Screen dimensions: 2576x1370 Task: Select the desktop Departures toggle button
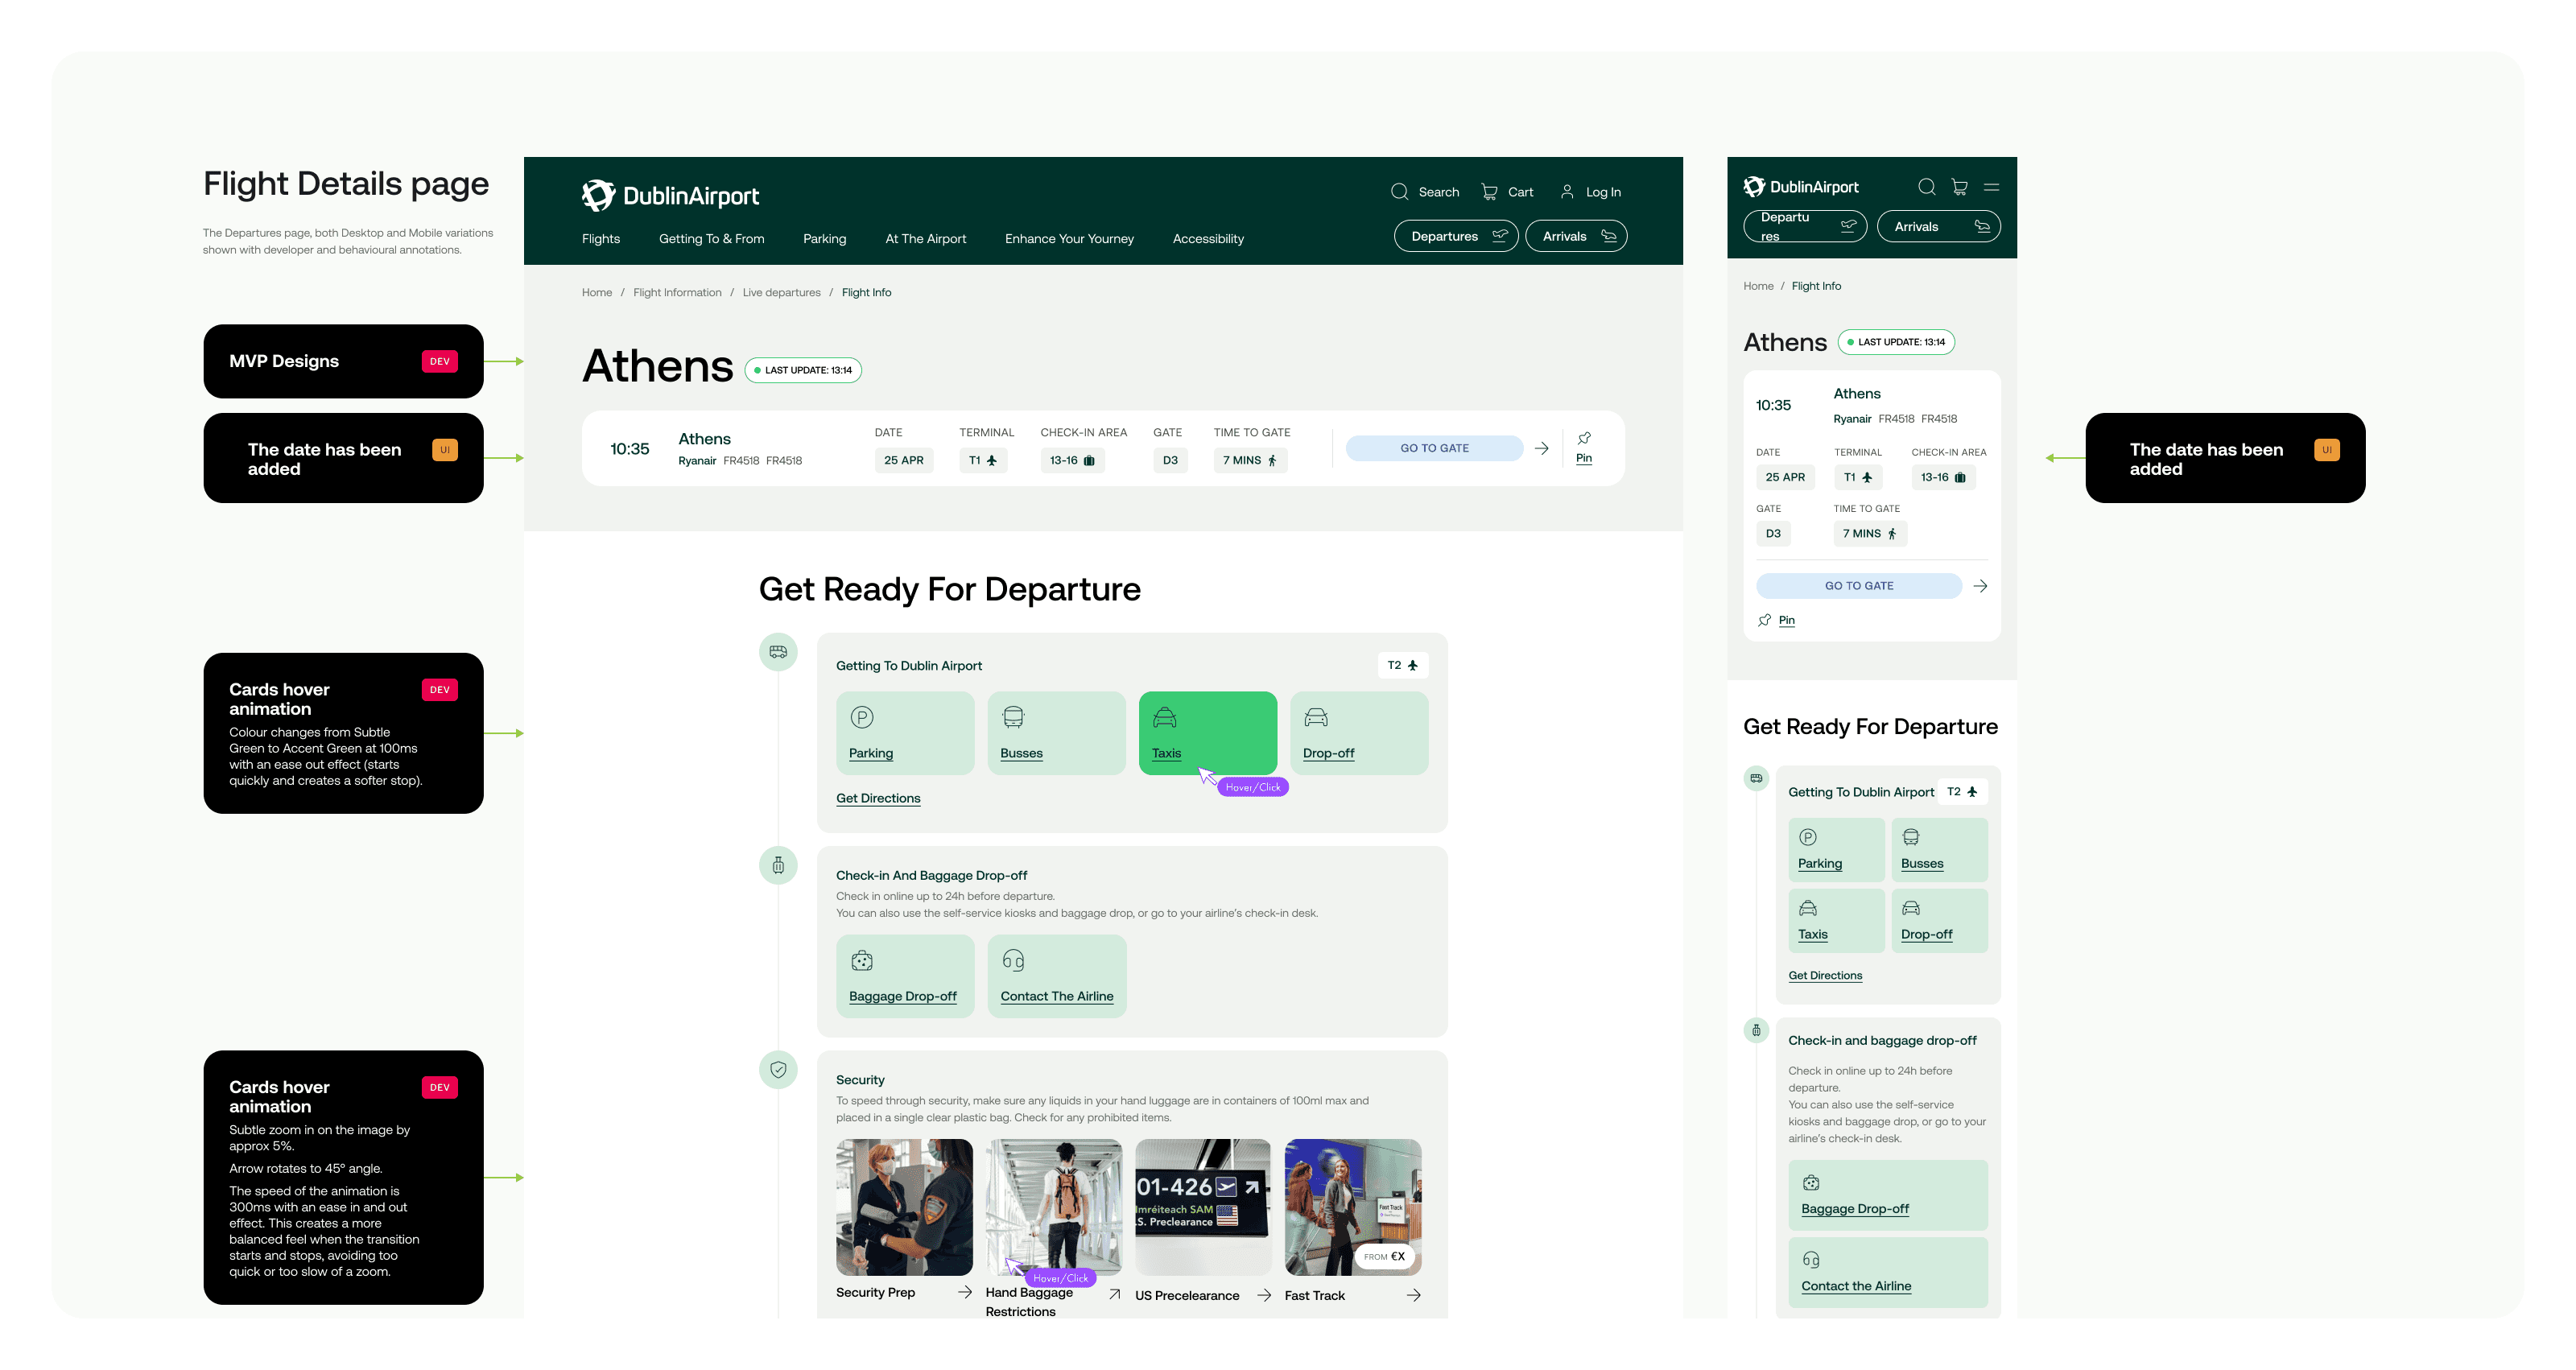[1456, 236]
